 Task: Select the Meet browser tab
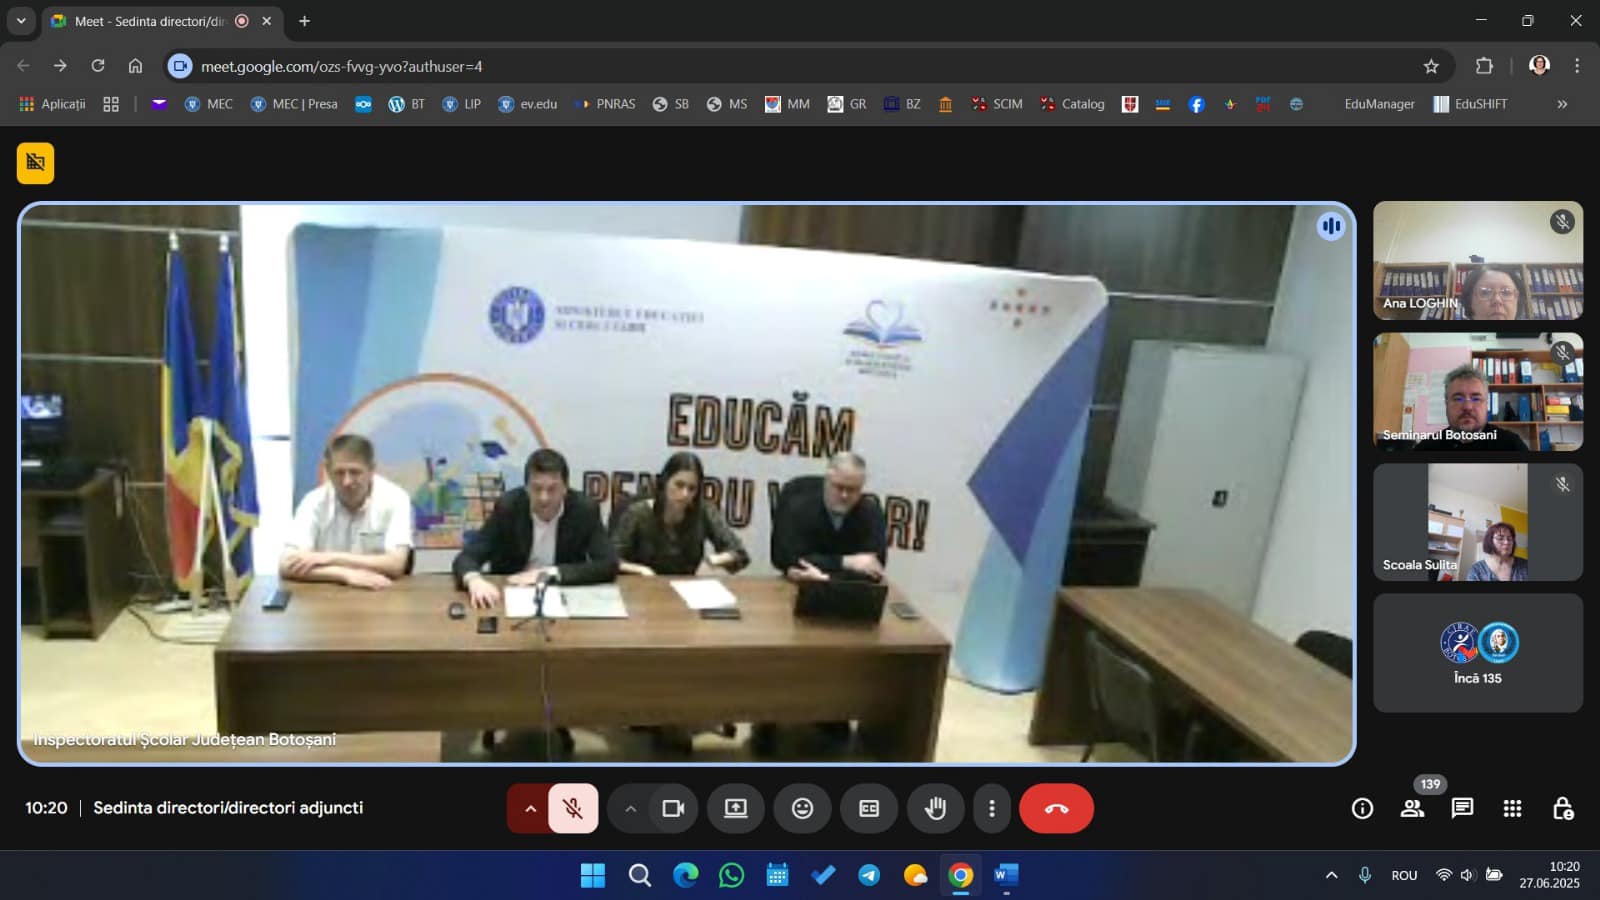point(150,21)
